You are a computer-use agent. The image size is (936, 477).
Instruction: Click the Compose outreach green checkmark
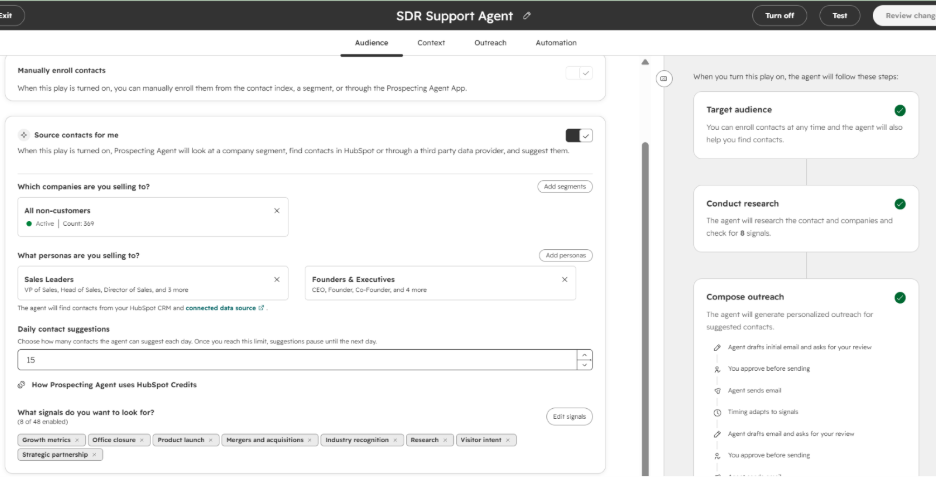point(900,297)
